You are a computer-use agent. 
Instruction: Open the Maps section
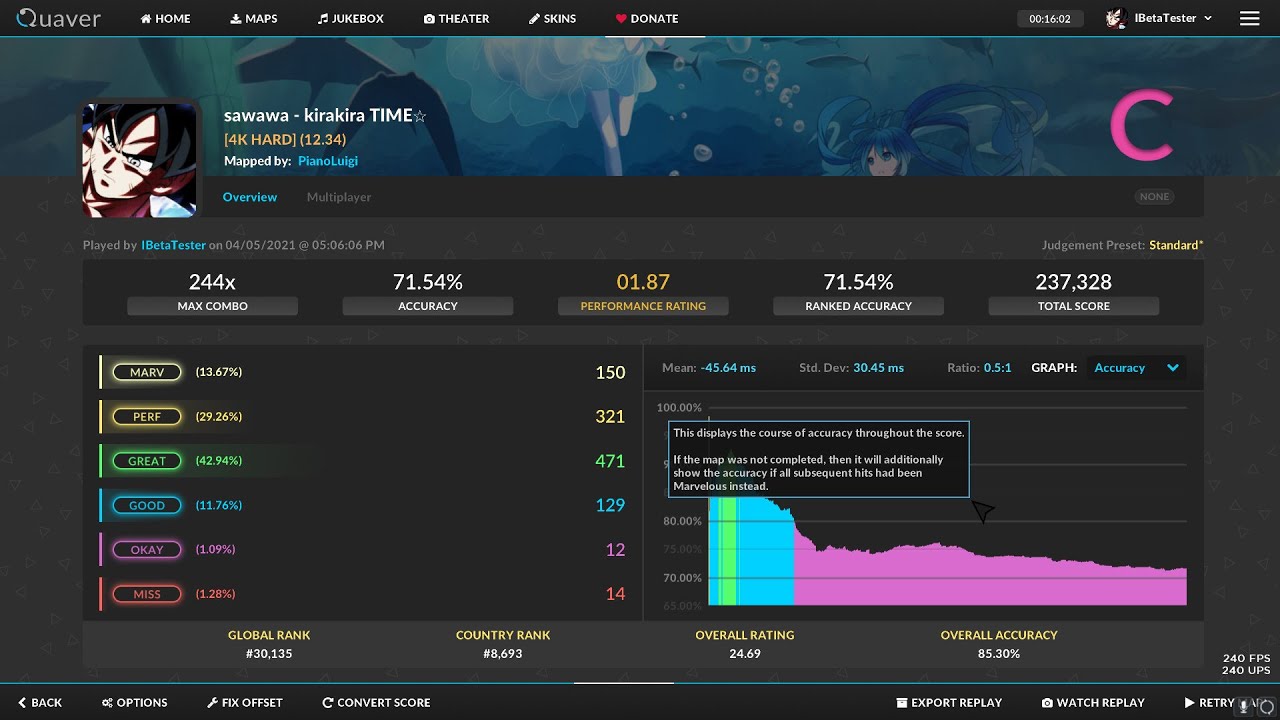[x=254, y=18]
